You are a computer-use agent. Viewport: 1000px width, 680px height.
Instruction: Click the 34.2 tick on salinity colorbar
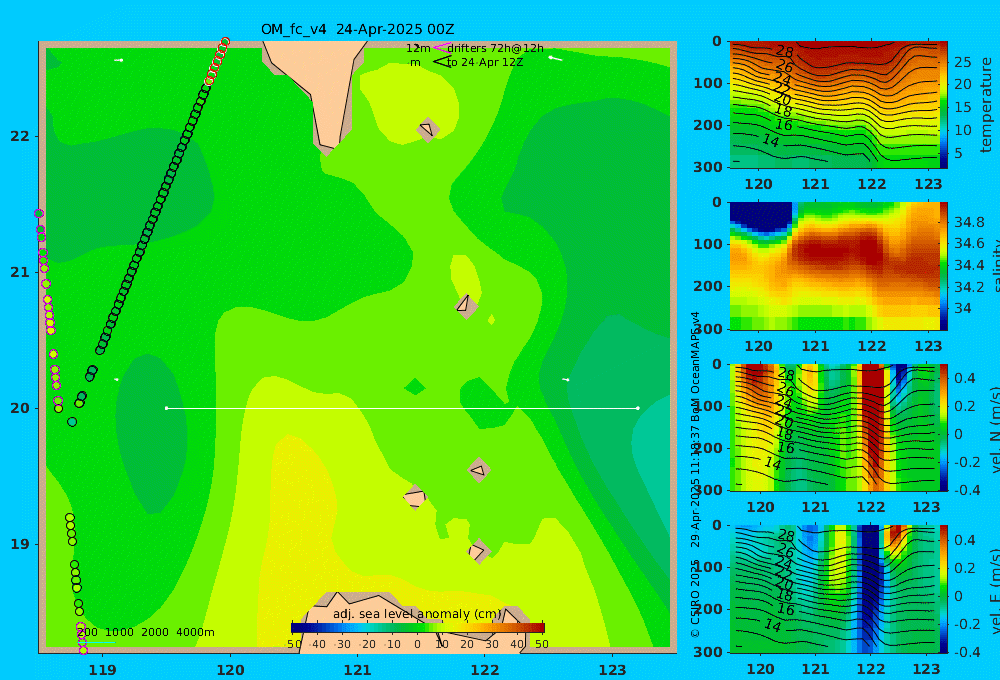pyautogui.click(x=969, y=287)
